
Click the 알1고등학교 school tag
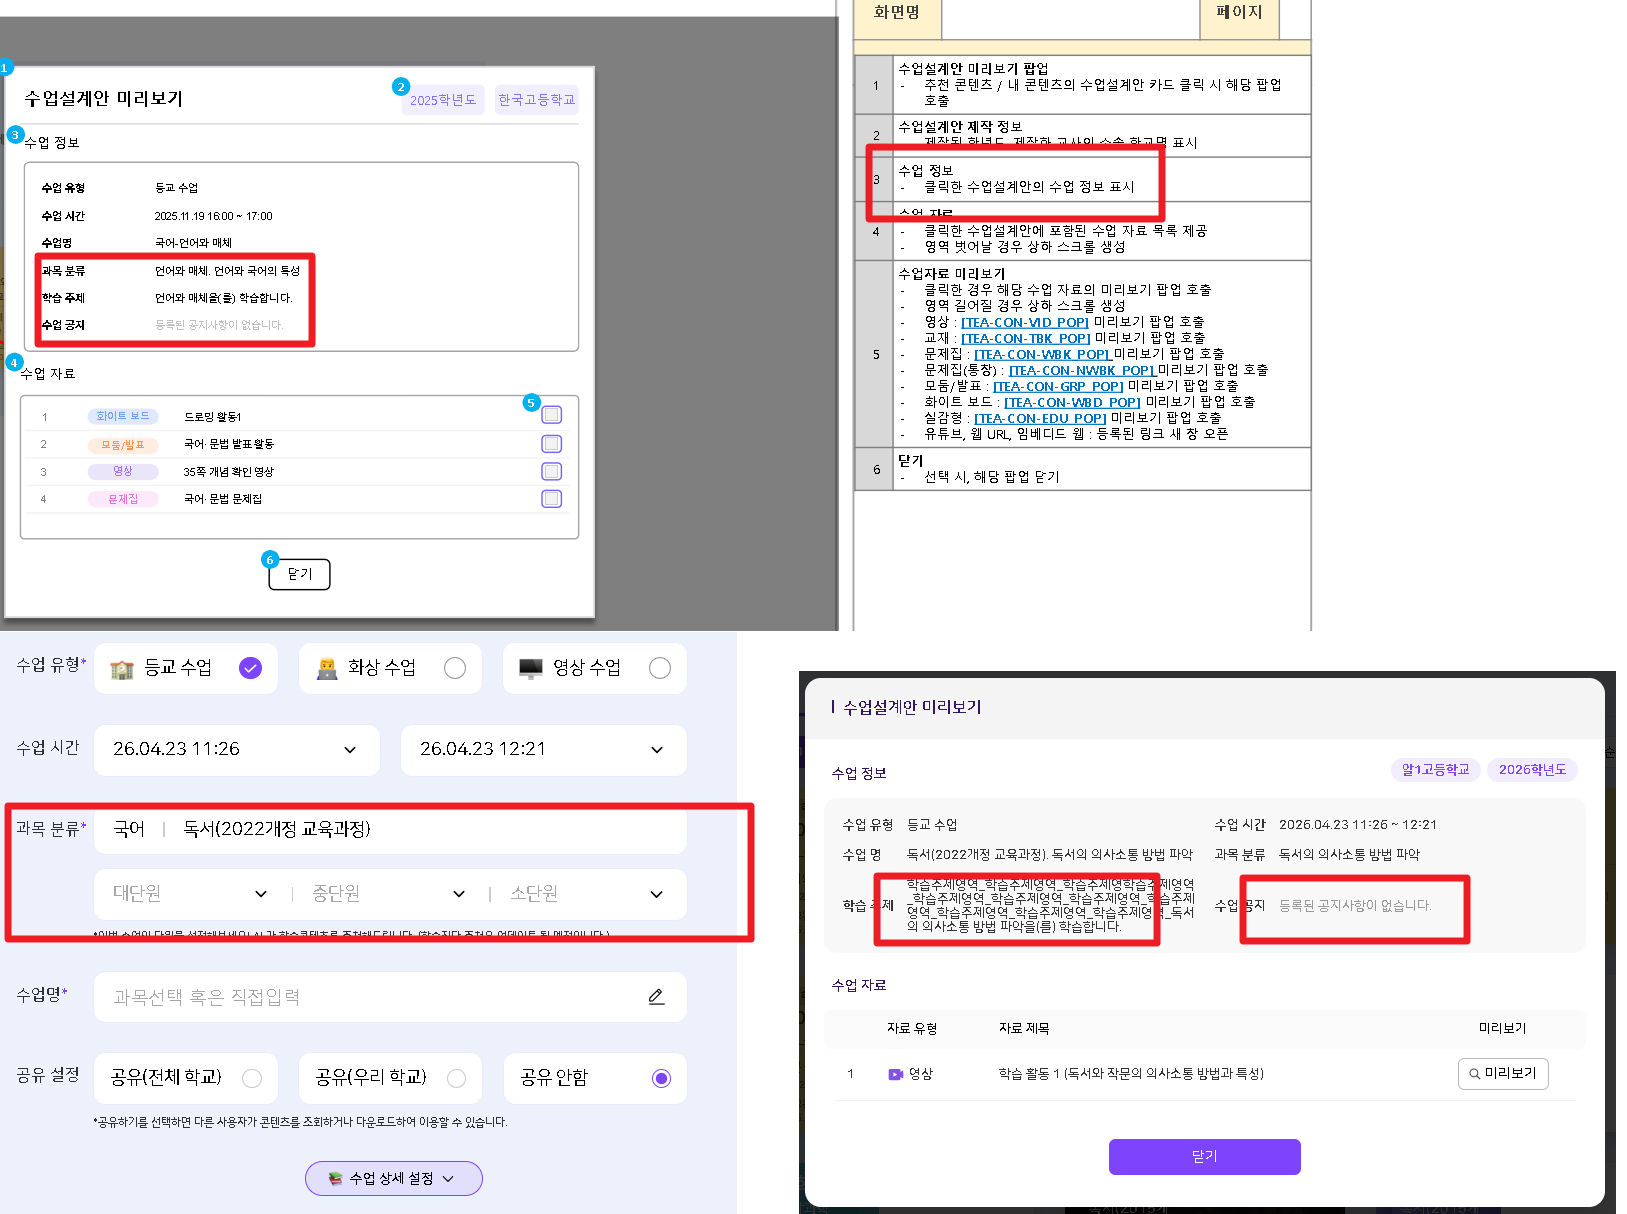click(x=1435, y=769)
